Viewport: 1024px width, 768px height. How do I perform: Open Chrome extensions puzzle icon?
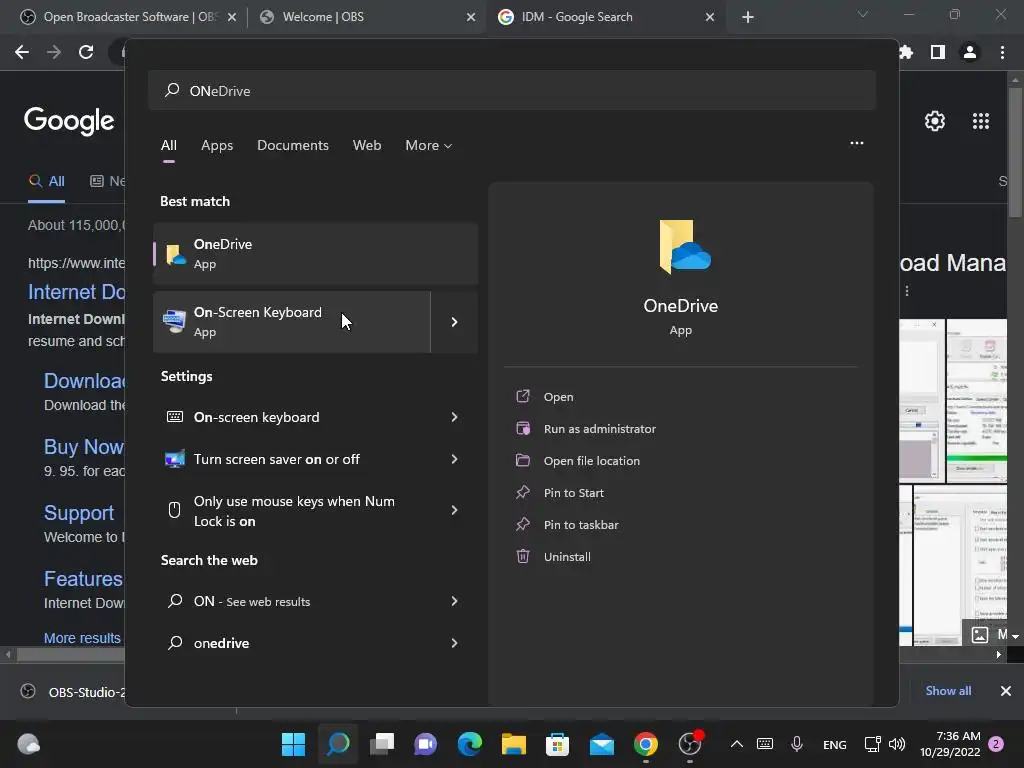(906, 52)
